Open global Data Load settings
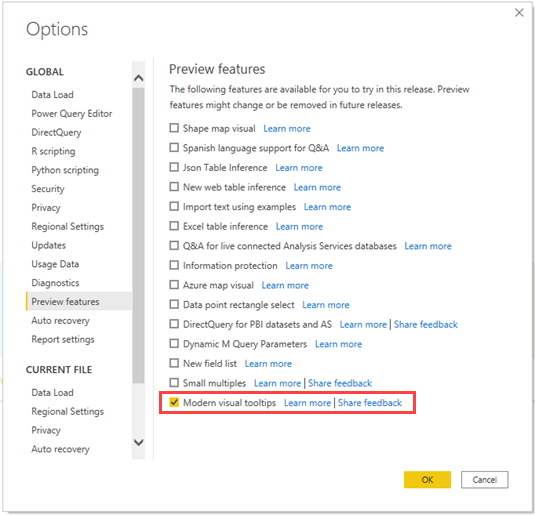 click(x=53, y=95)
